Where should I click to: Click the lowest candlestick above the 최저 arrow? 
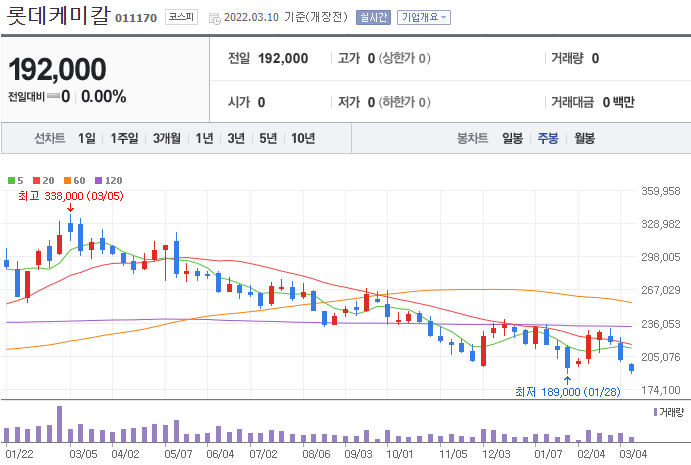tap(568, 358)
